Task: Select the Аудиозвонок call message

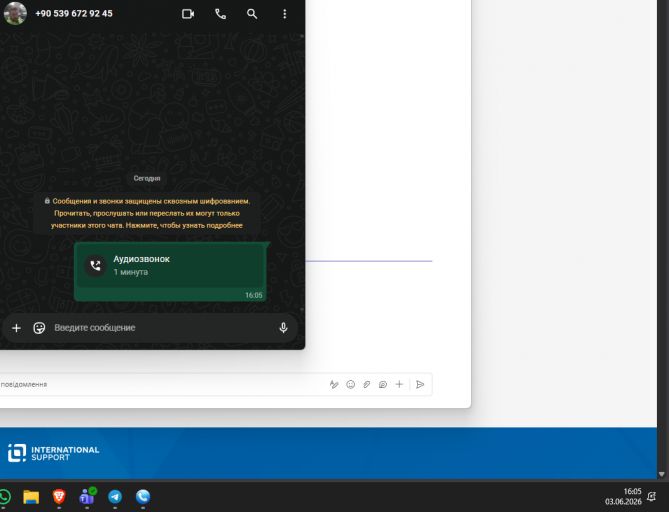Action: click(170, 272)
